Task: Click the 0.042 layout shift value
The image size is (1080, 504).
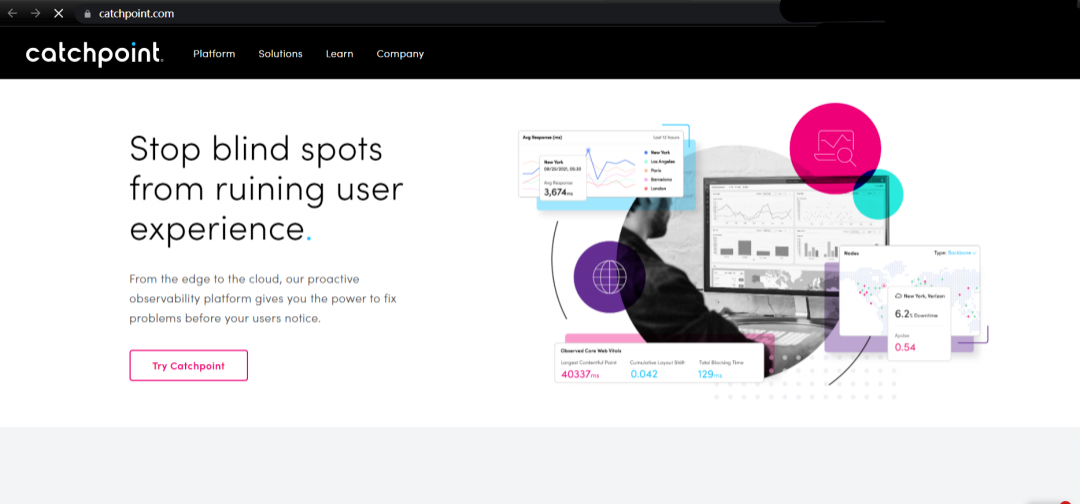Action: click(x=644, y=374)
